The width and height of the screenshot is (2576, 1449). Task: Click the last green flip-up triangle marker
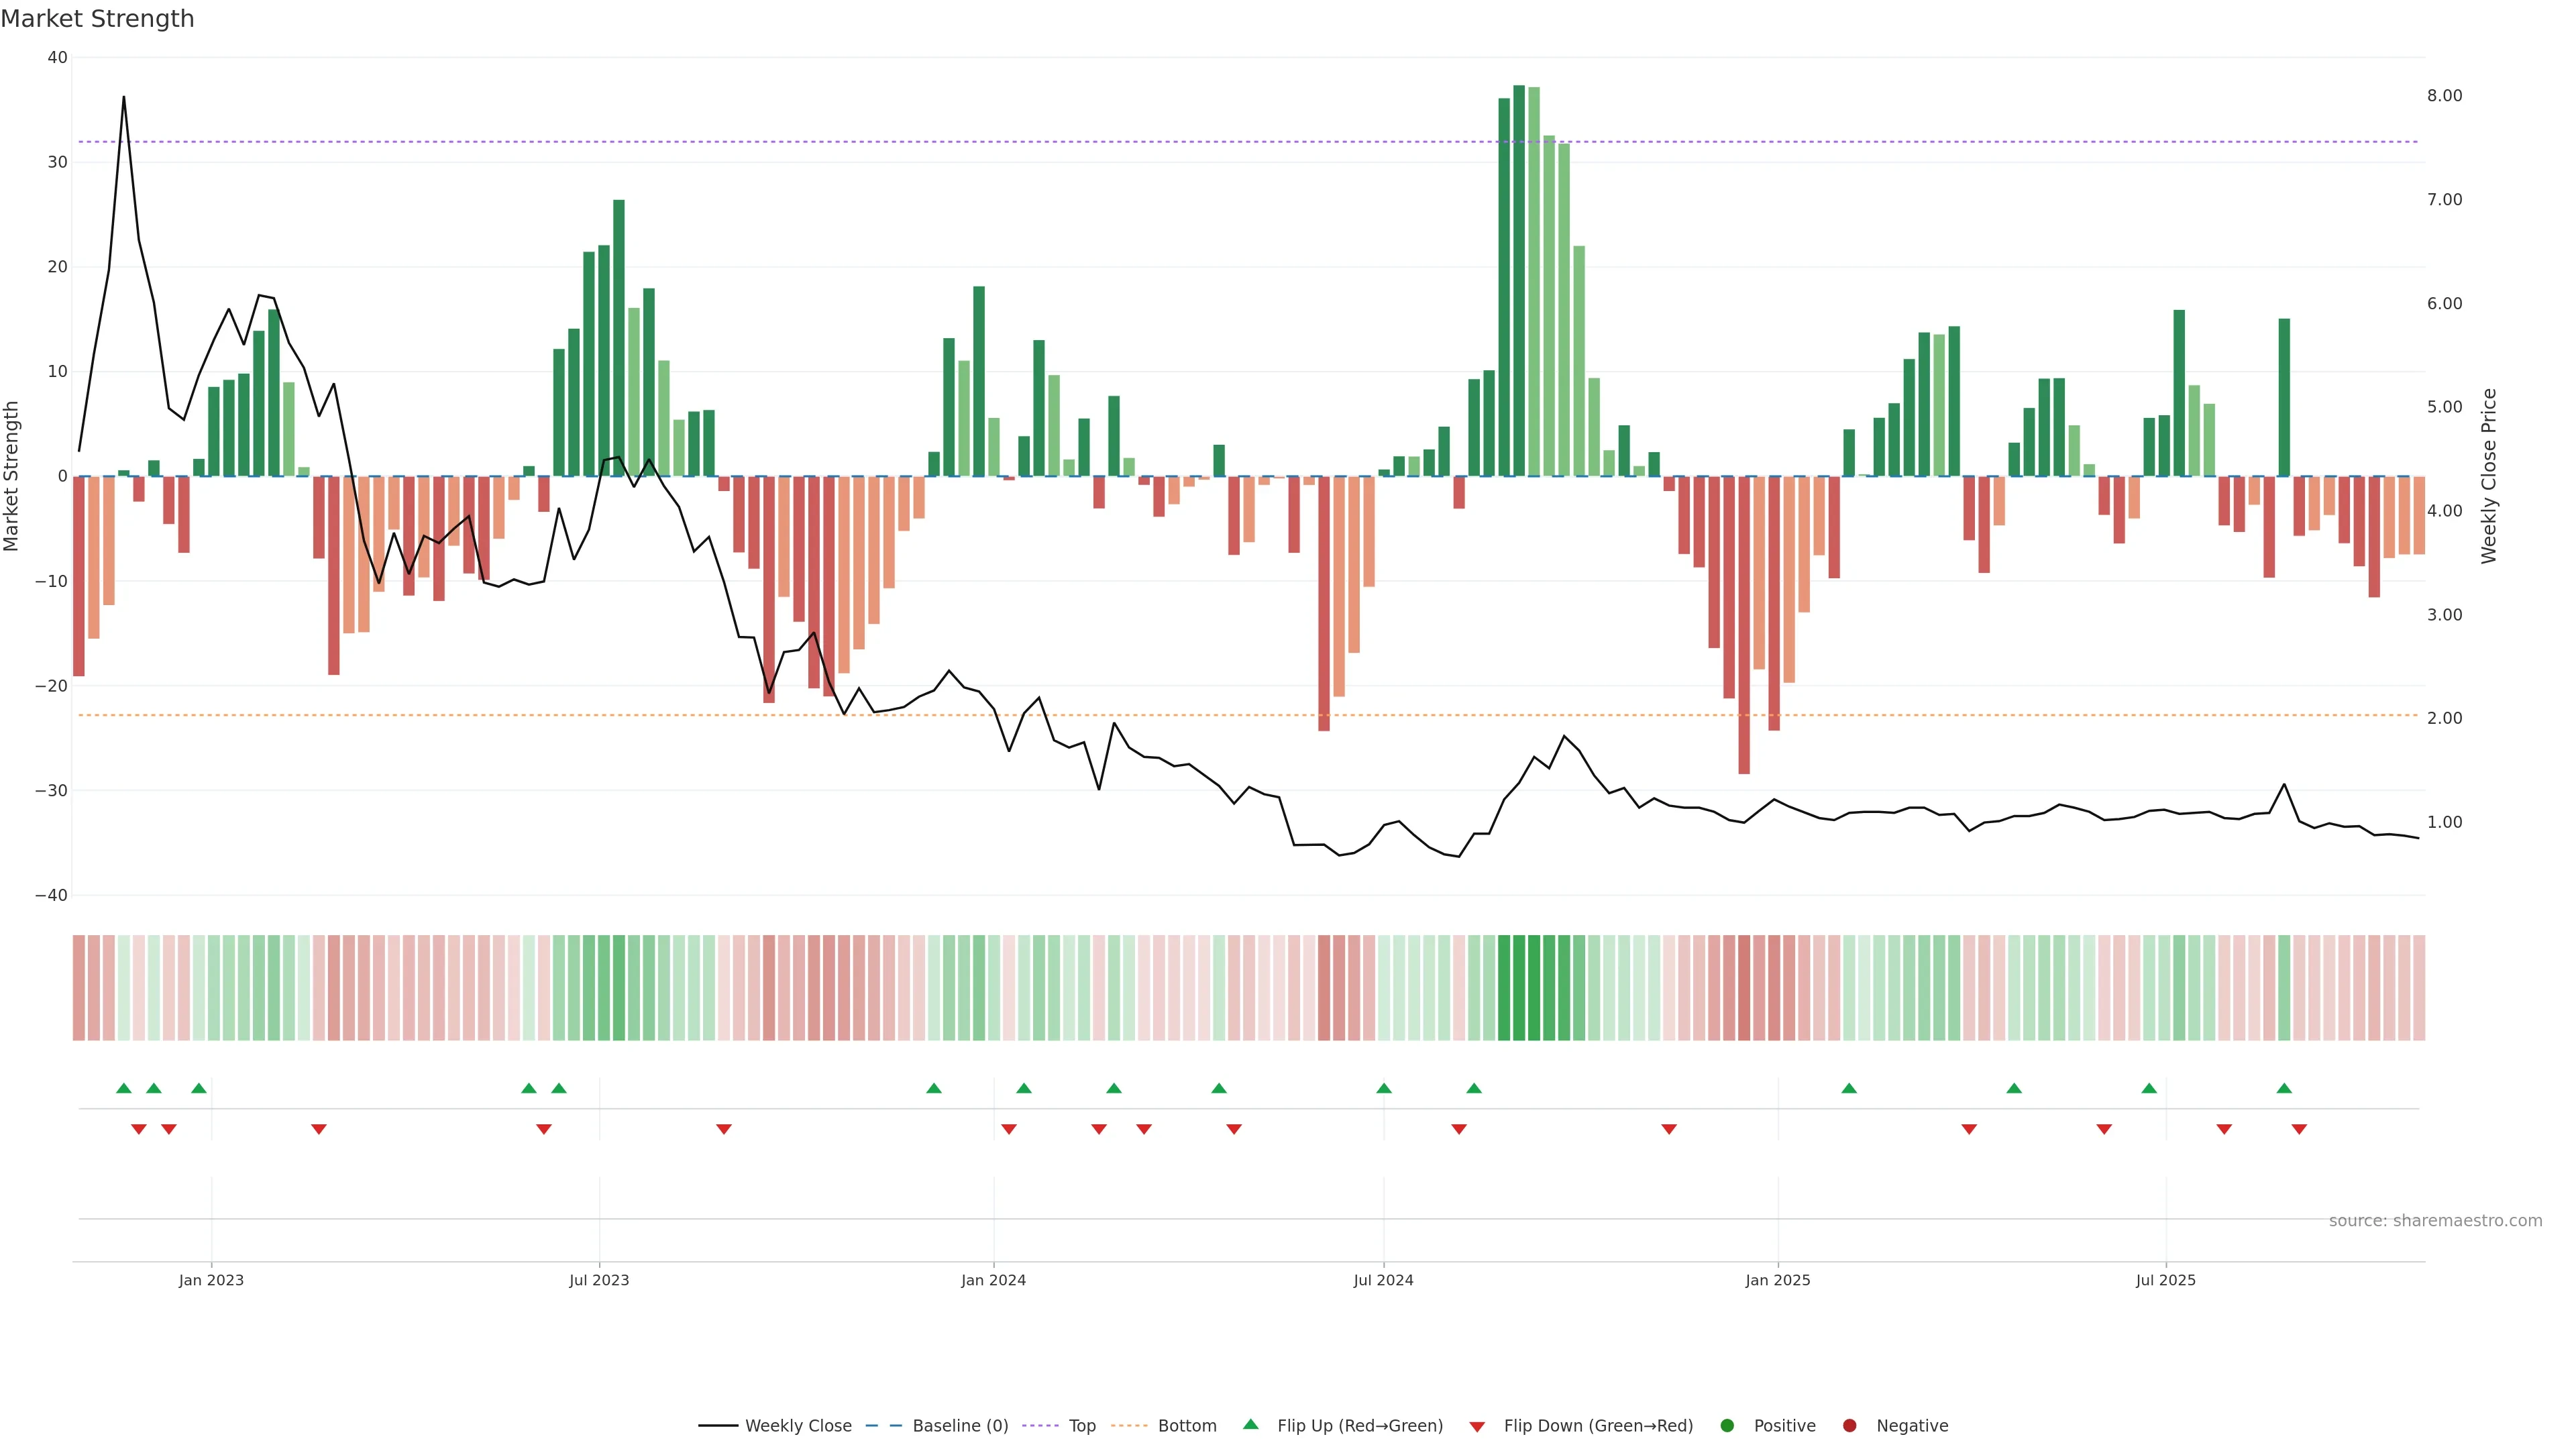click(2284, 1088)
